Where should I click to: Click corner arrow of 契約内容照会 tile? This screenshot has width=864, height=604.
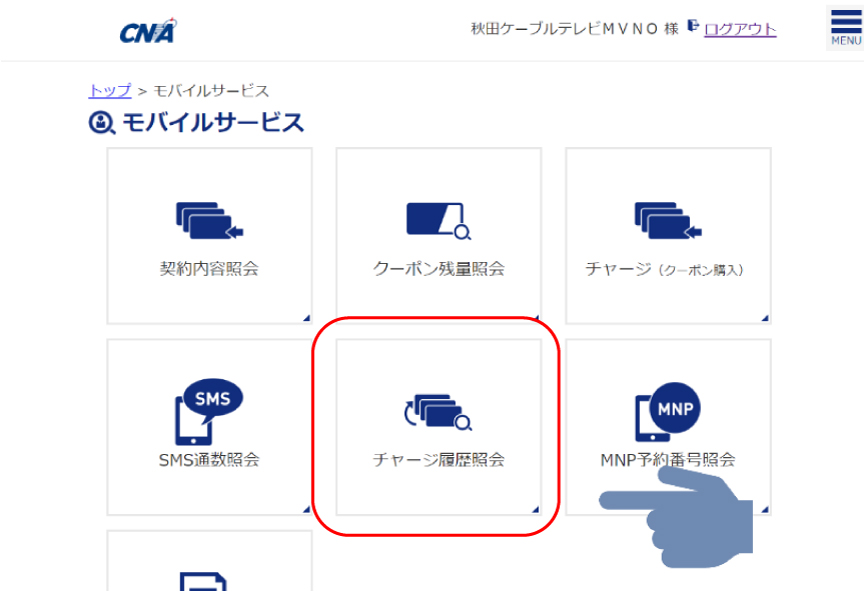coord(307,318)
